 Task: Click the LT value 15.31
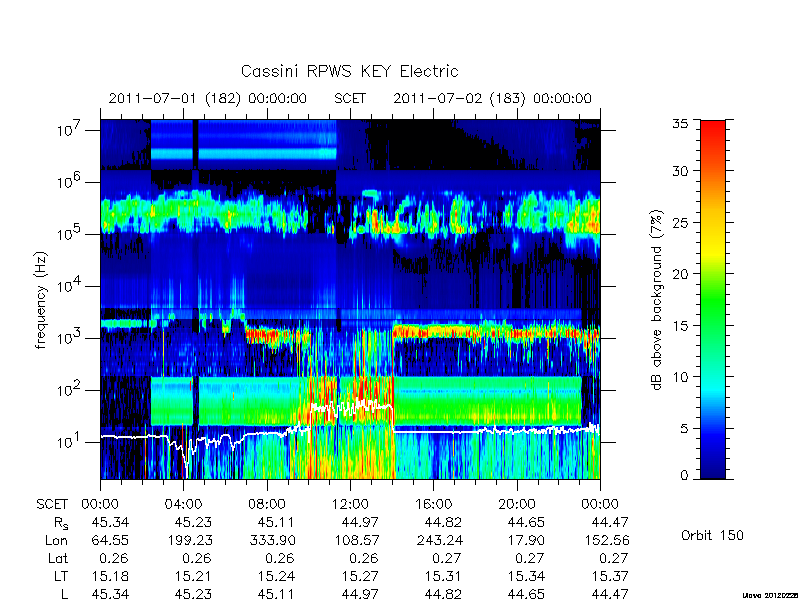[x=443, y=576]
